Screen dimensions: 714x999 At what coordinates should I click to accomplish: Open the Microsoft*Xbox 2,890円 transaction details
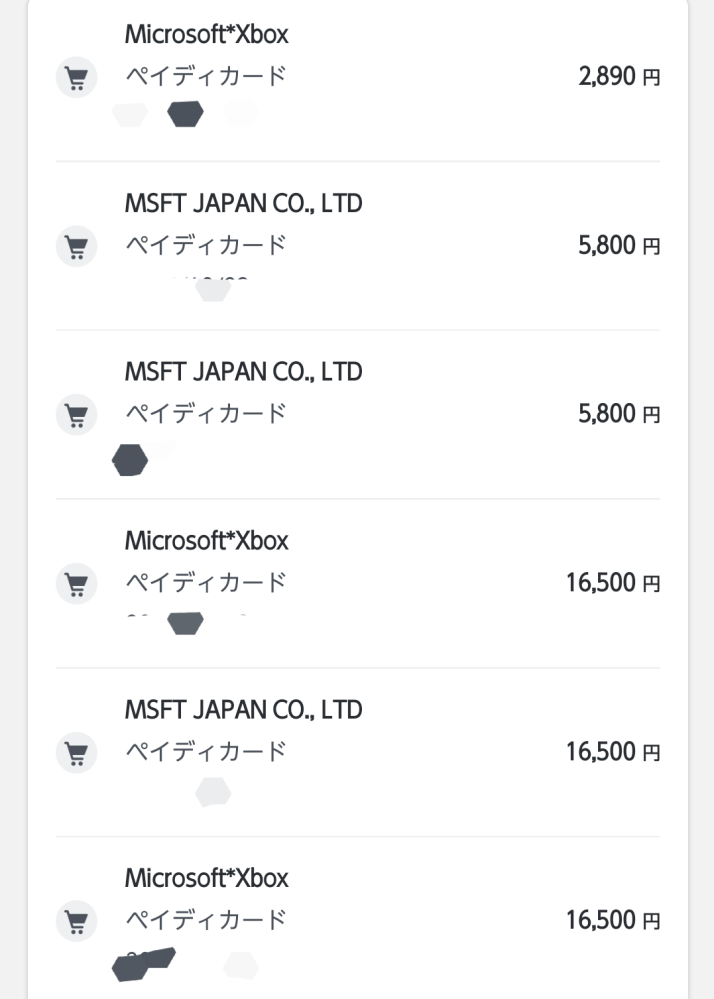tap(205, 34)
